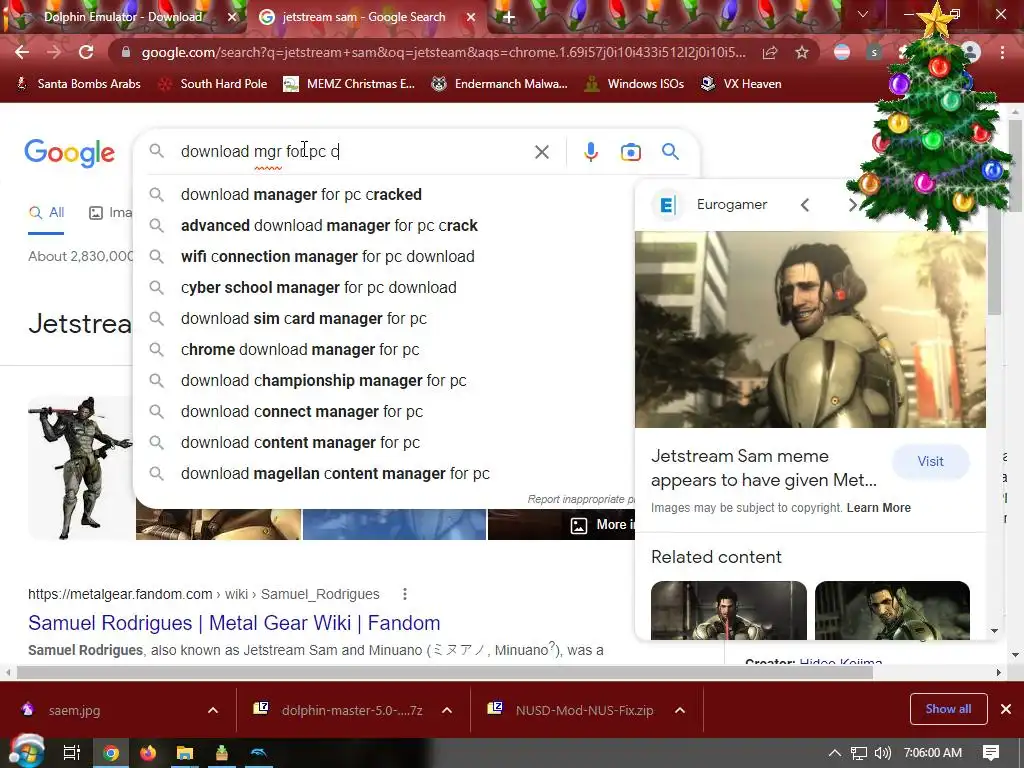Open Jetstream Sam character thumbnail with sword
Image resolution: width=1024 pixels, height=768 pixels.
[x=81, y=468]
